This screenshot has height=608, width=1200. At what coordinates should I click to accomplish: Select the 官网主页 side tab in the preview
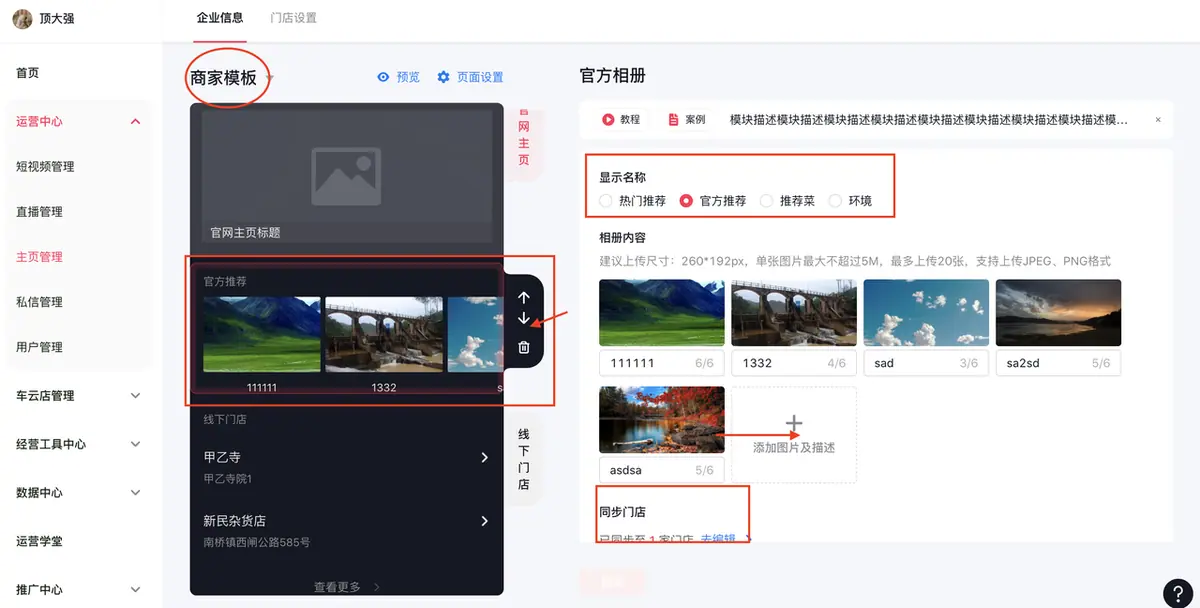(x=524, y=143)
